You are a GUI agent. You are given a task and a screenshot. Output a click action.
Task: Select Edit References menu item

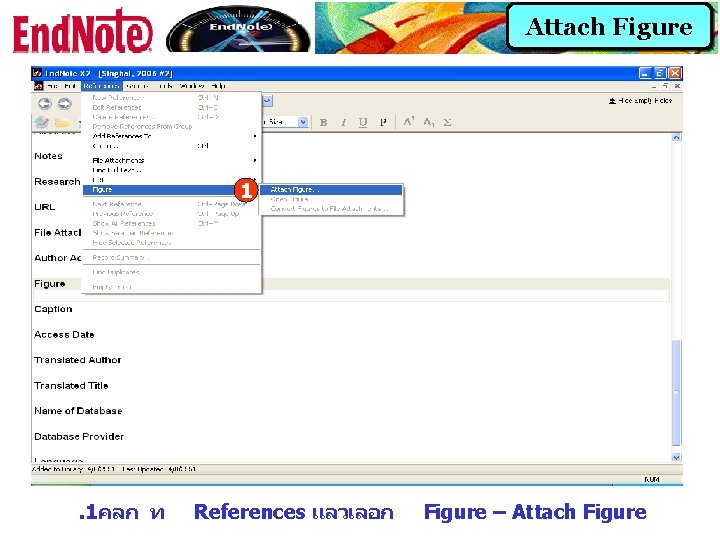172,107
